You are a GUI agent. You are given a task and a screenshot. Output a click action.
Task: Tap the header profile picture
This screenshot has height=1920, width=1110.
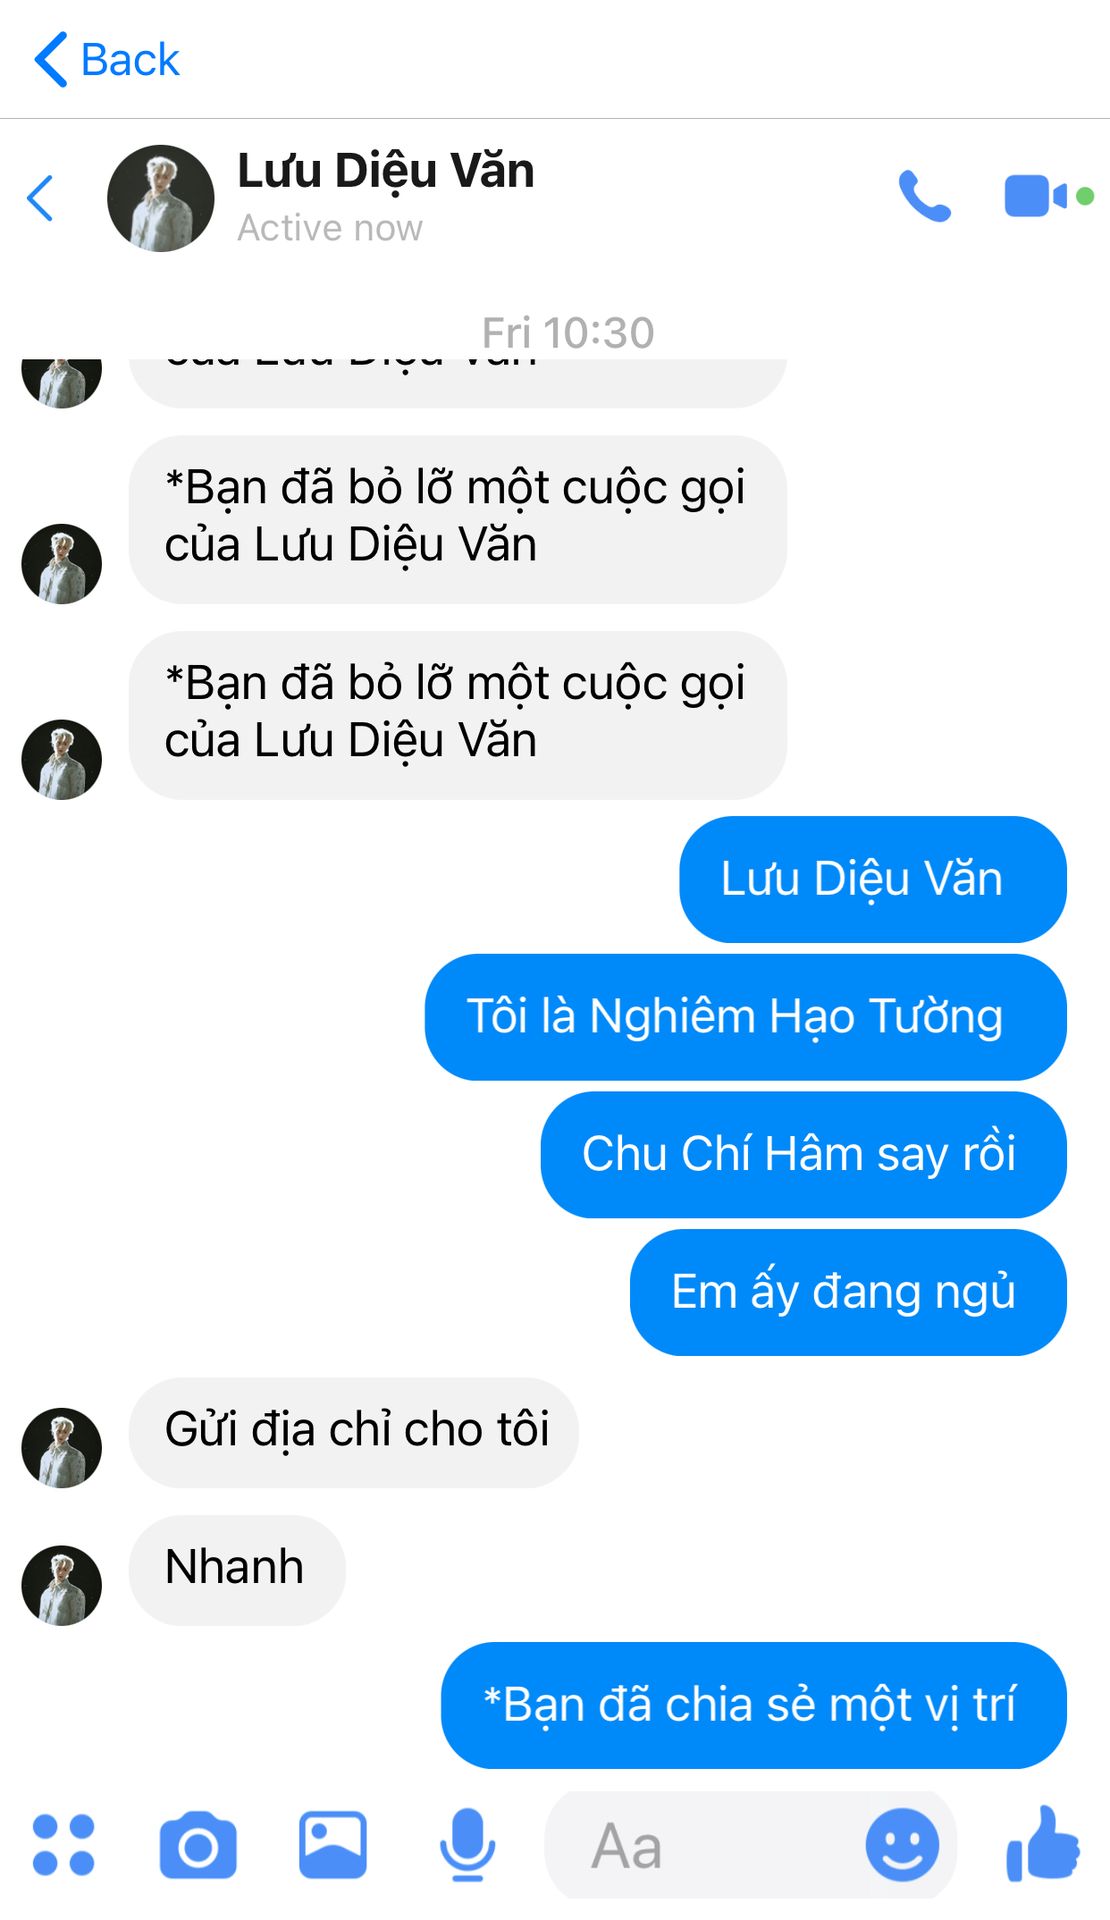tap(160, 198)
